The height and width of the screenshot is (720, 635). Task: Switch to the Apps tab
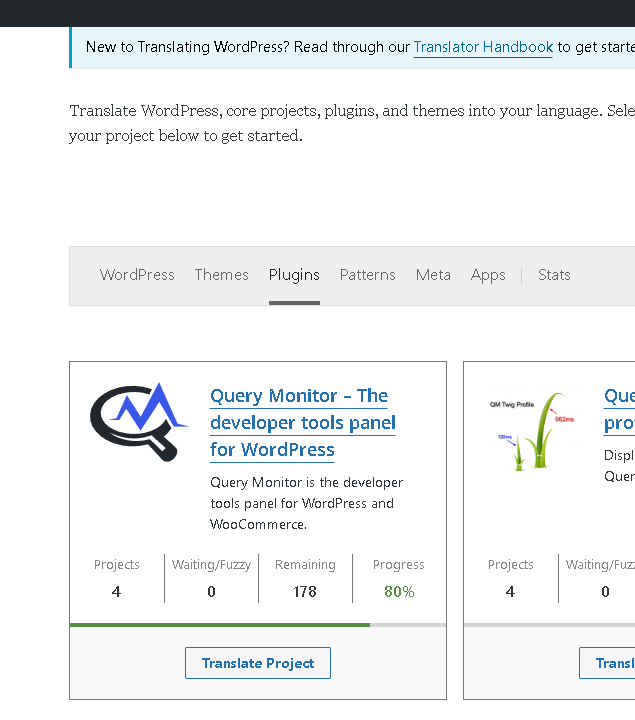click(x=488, y=275)
